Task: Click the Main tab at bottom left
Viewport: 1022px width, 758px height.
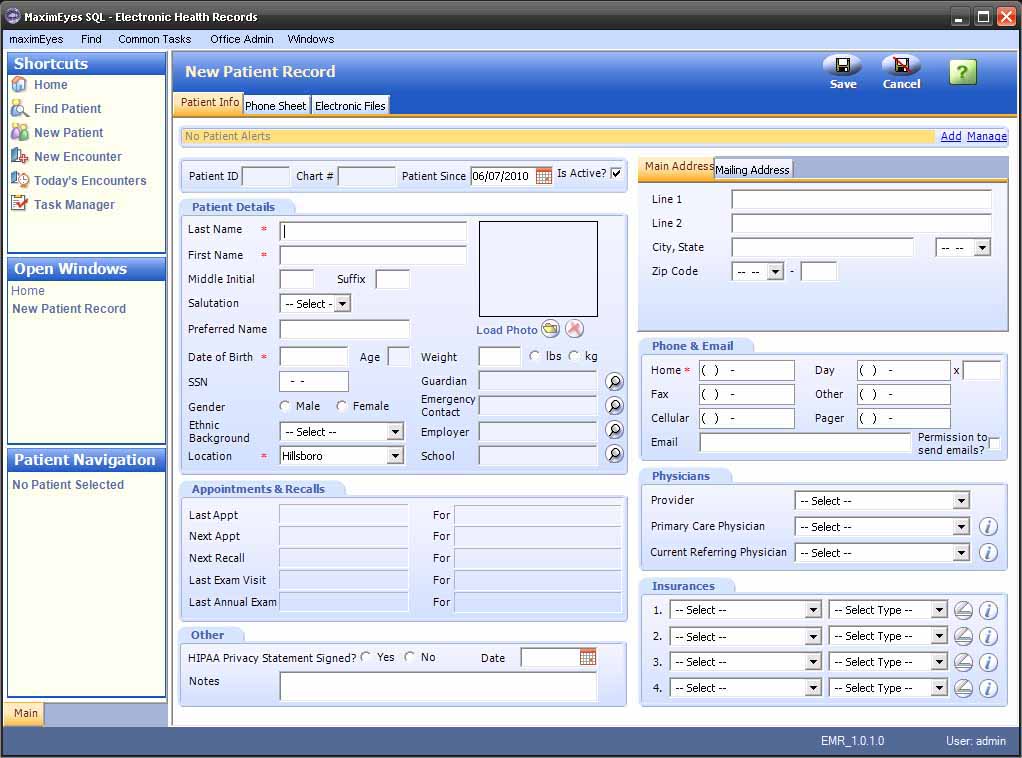Action: (25, 713)
